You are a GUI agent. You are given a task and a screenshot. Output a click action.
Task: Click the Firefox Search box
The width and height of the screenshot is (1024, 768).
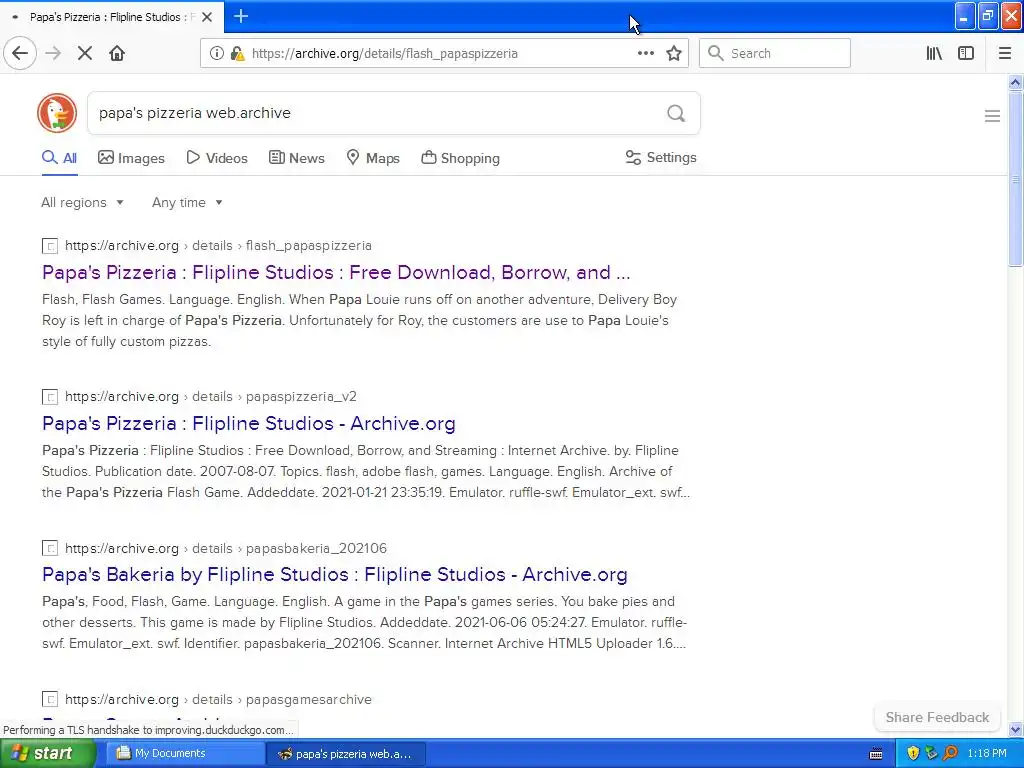tap(775, 53)
